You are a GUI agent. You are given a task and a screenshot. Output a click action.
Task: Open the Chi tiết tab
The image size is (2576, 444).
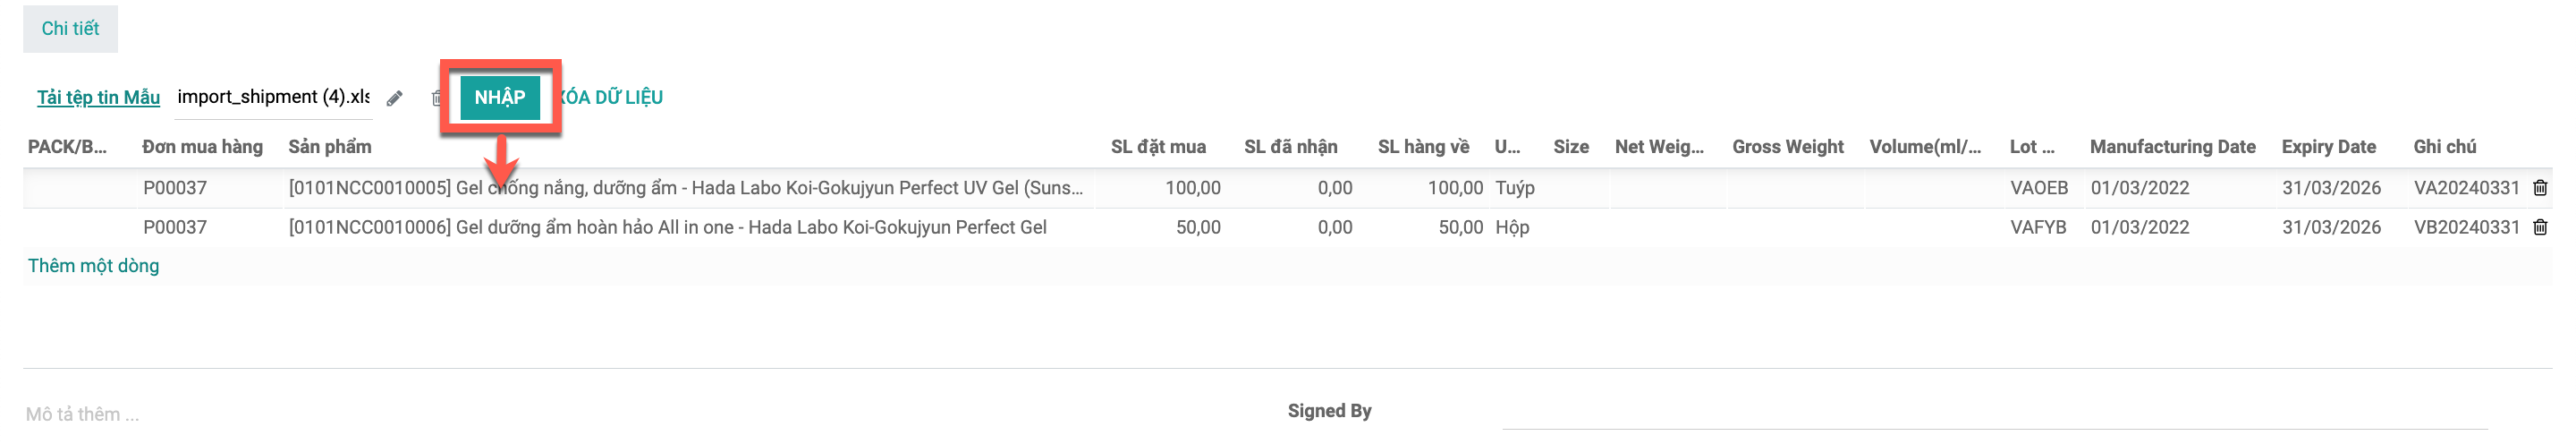coord(70,29)
